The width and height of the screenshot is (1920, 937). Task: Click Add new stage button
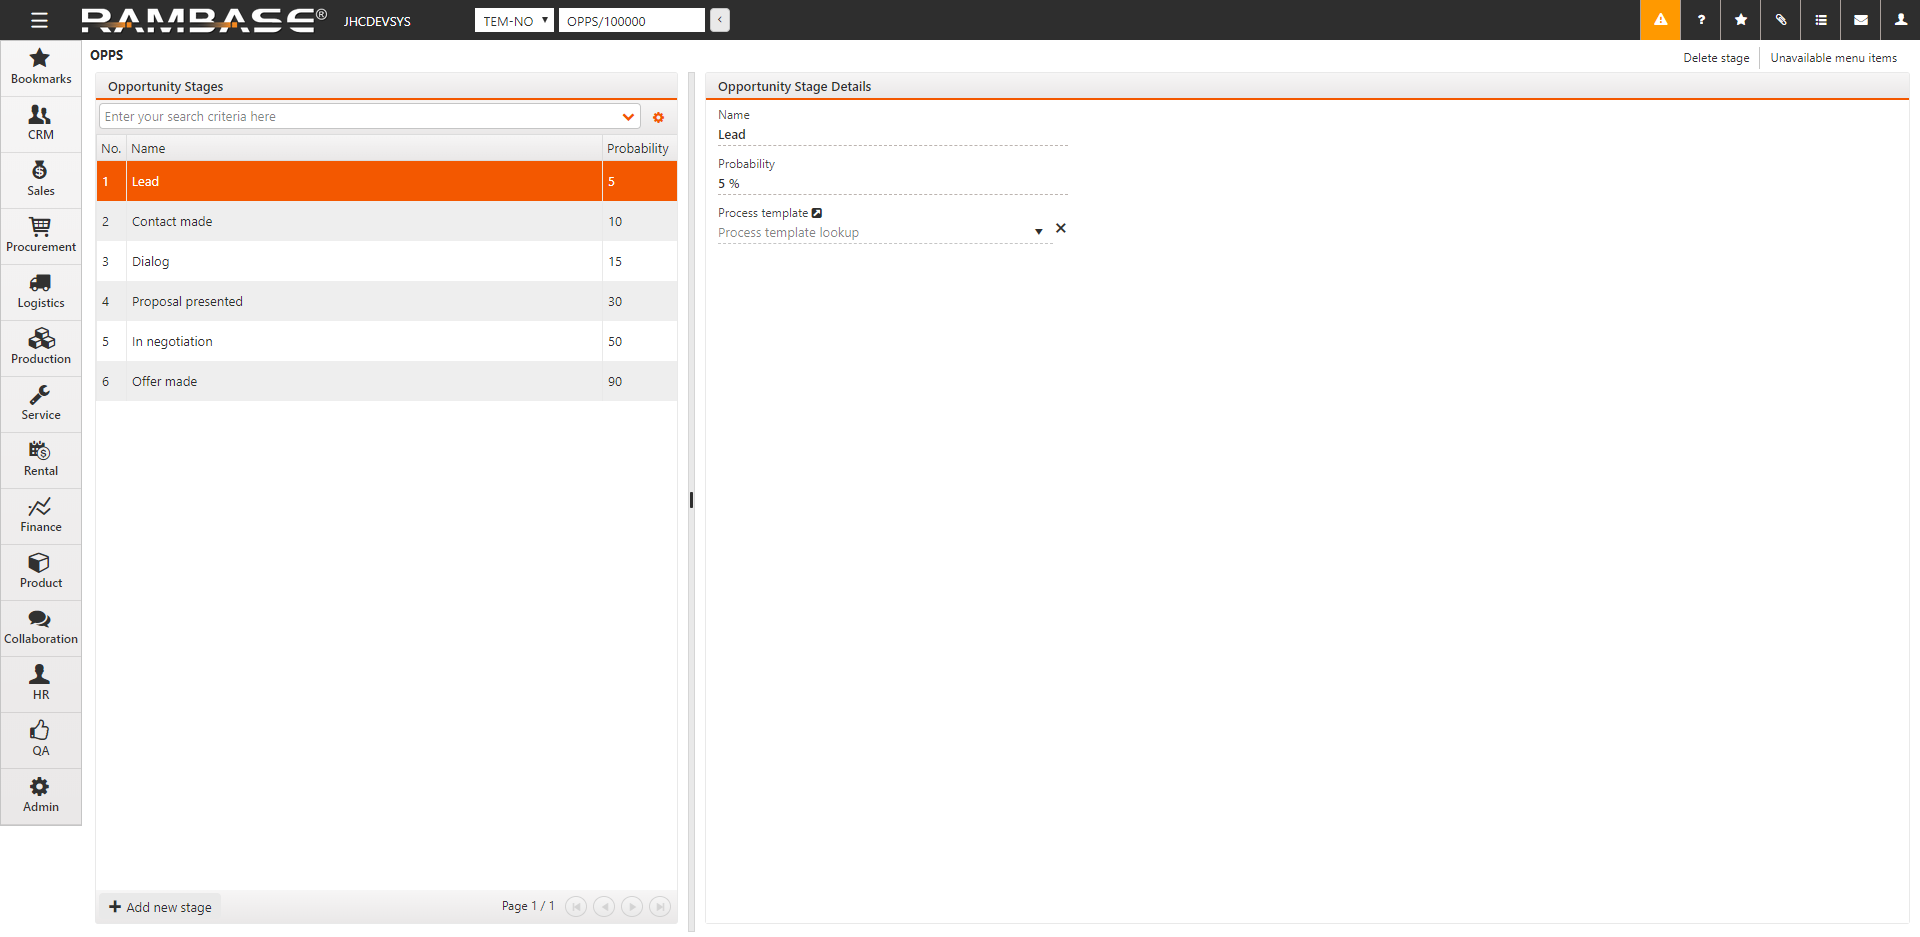[160, 907]
